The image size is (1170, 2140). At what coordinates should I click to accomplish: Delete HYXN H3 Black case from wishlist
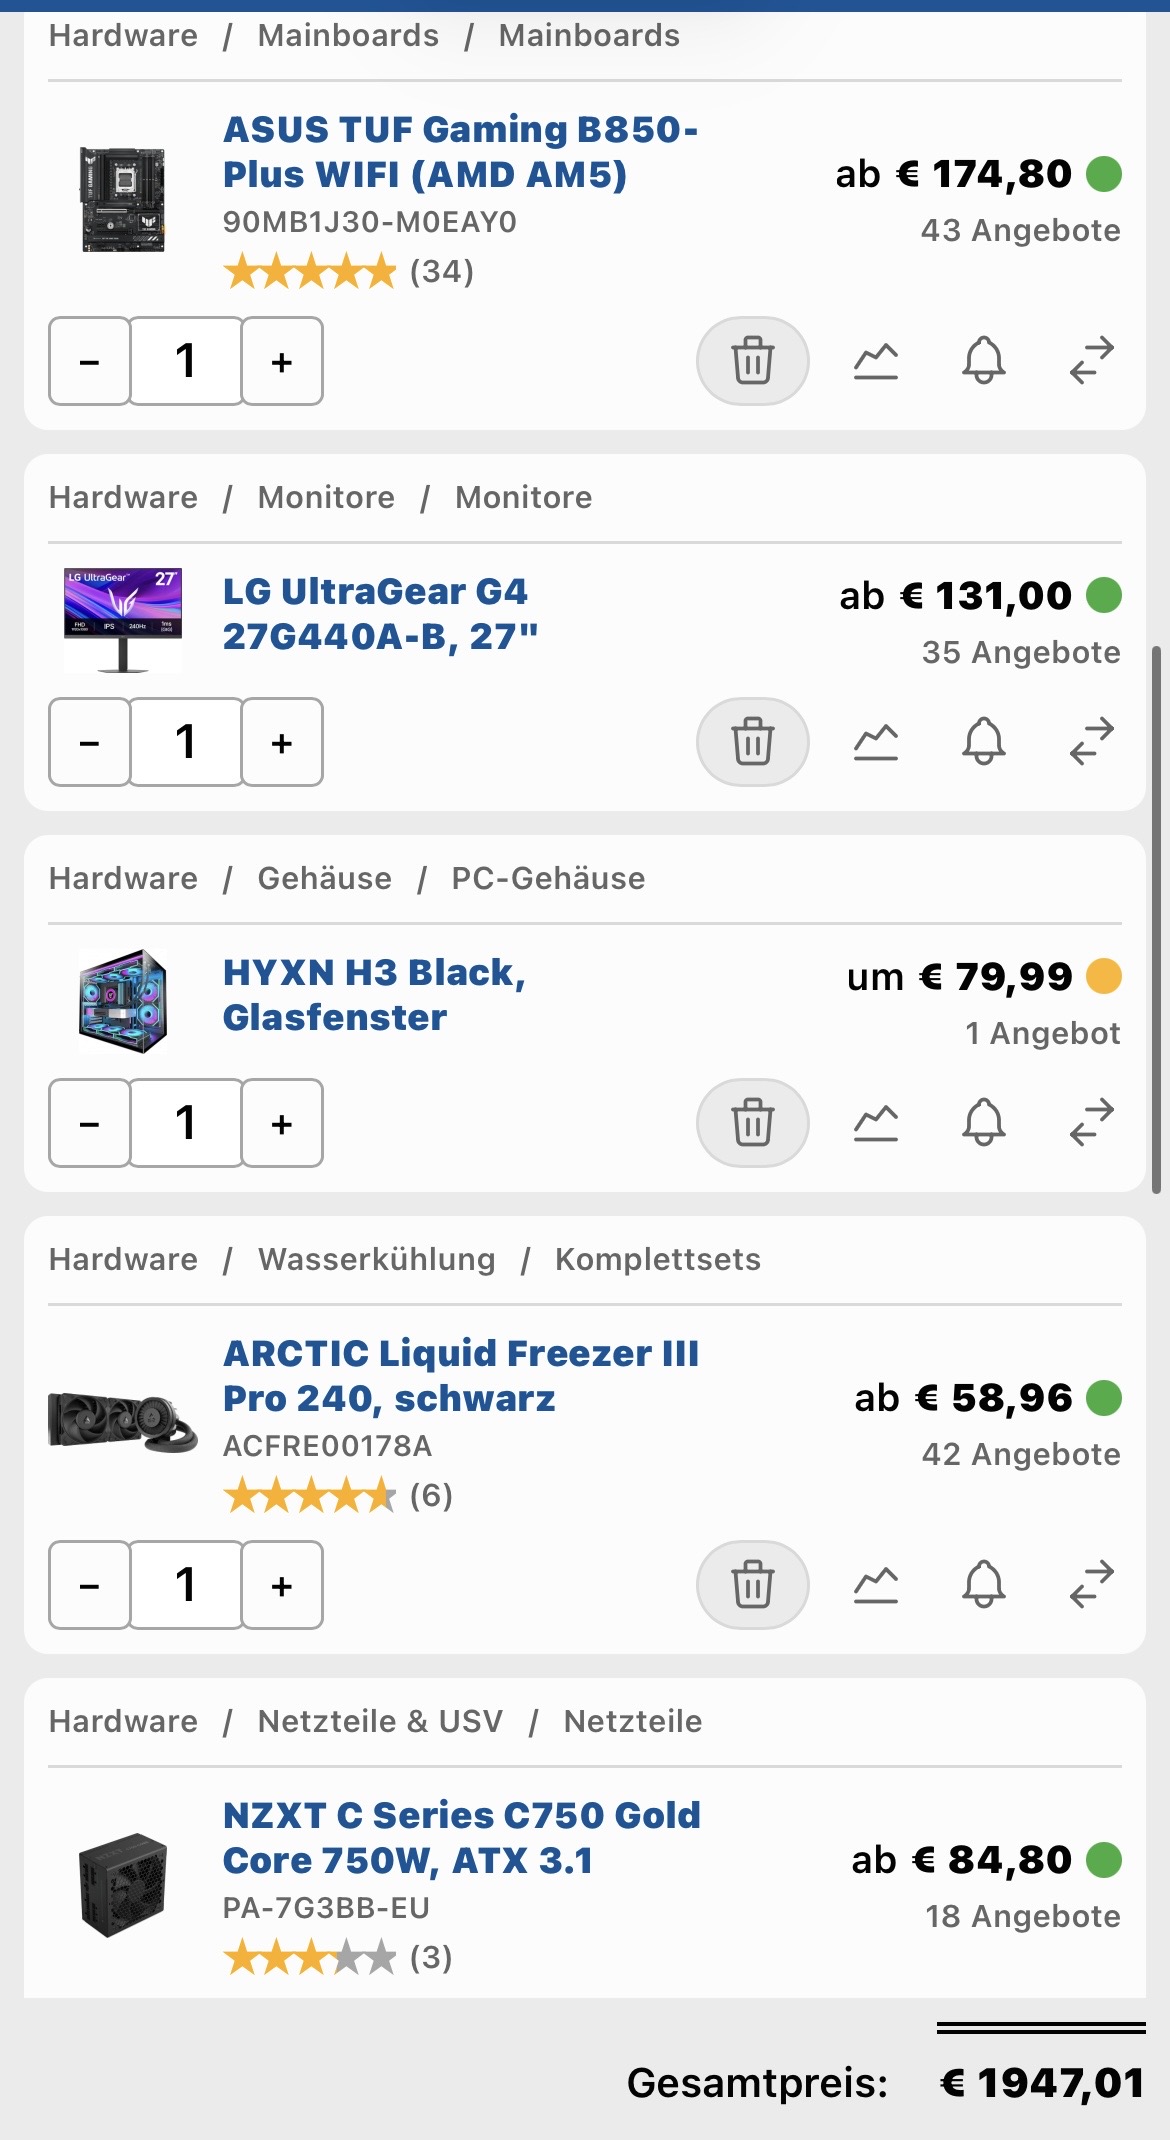coord(752,1123)
